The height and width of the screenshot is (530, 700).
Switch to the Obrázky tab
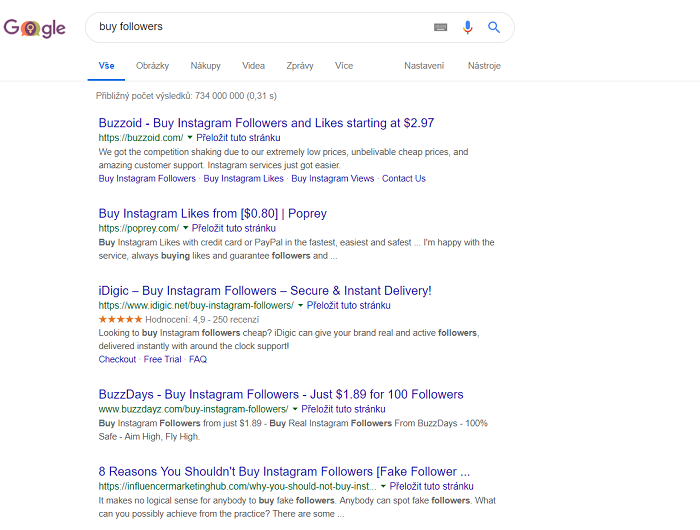[x=152, y=66]
